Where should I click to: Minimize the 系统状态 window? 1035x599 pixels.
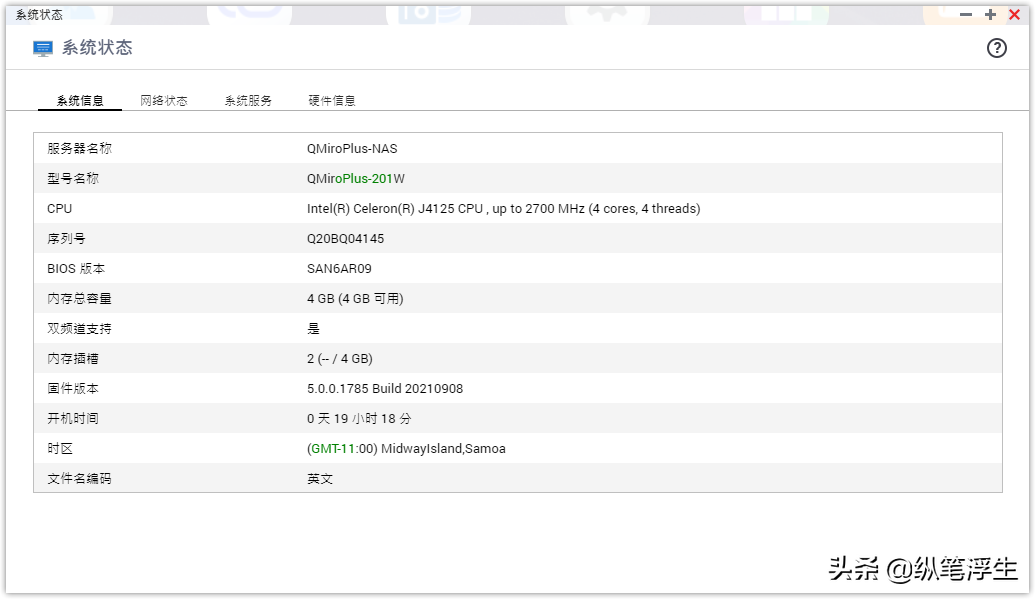(966, 15)
